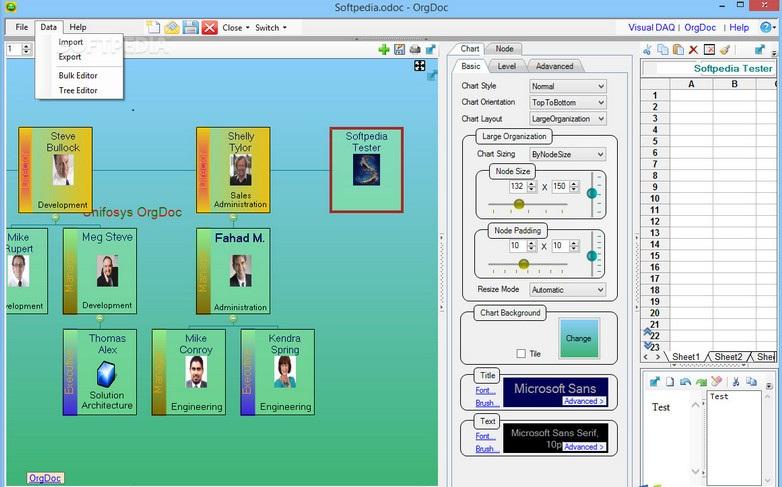Screen dimensions: 782x487
Task: Open the Advanced tab in chart settings
Action: (x=554, y=66)
